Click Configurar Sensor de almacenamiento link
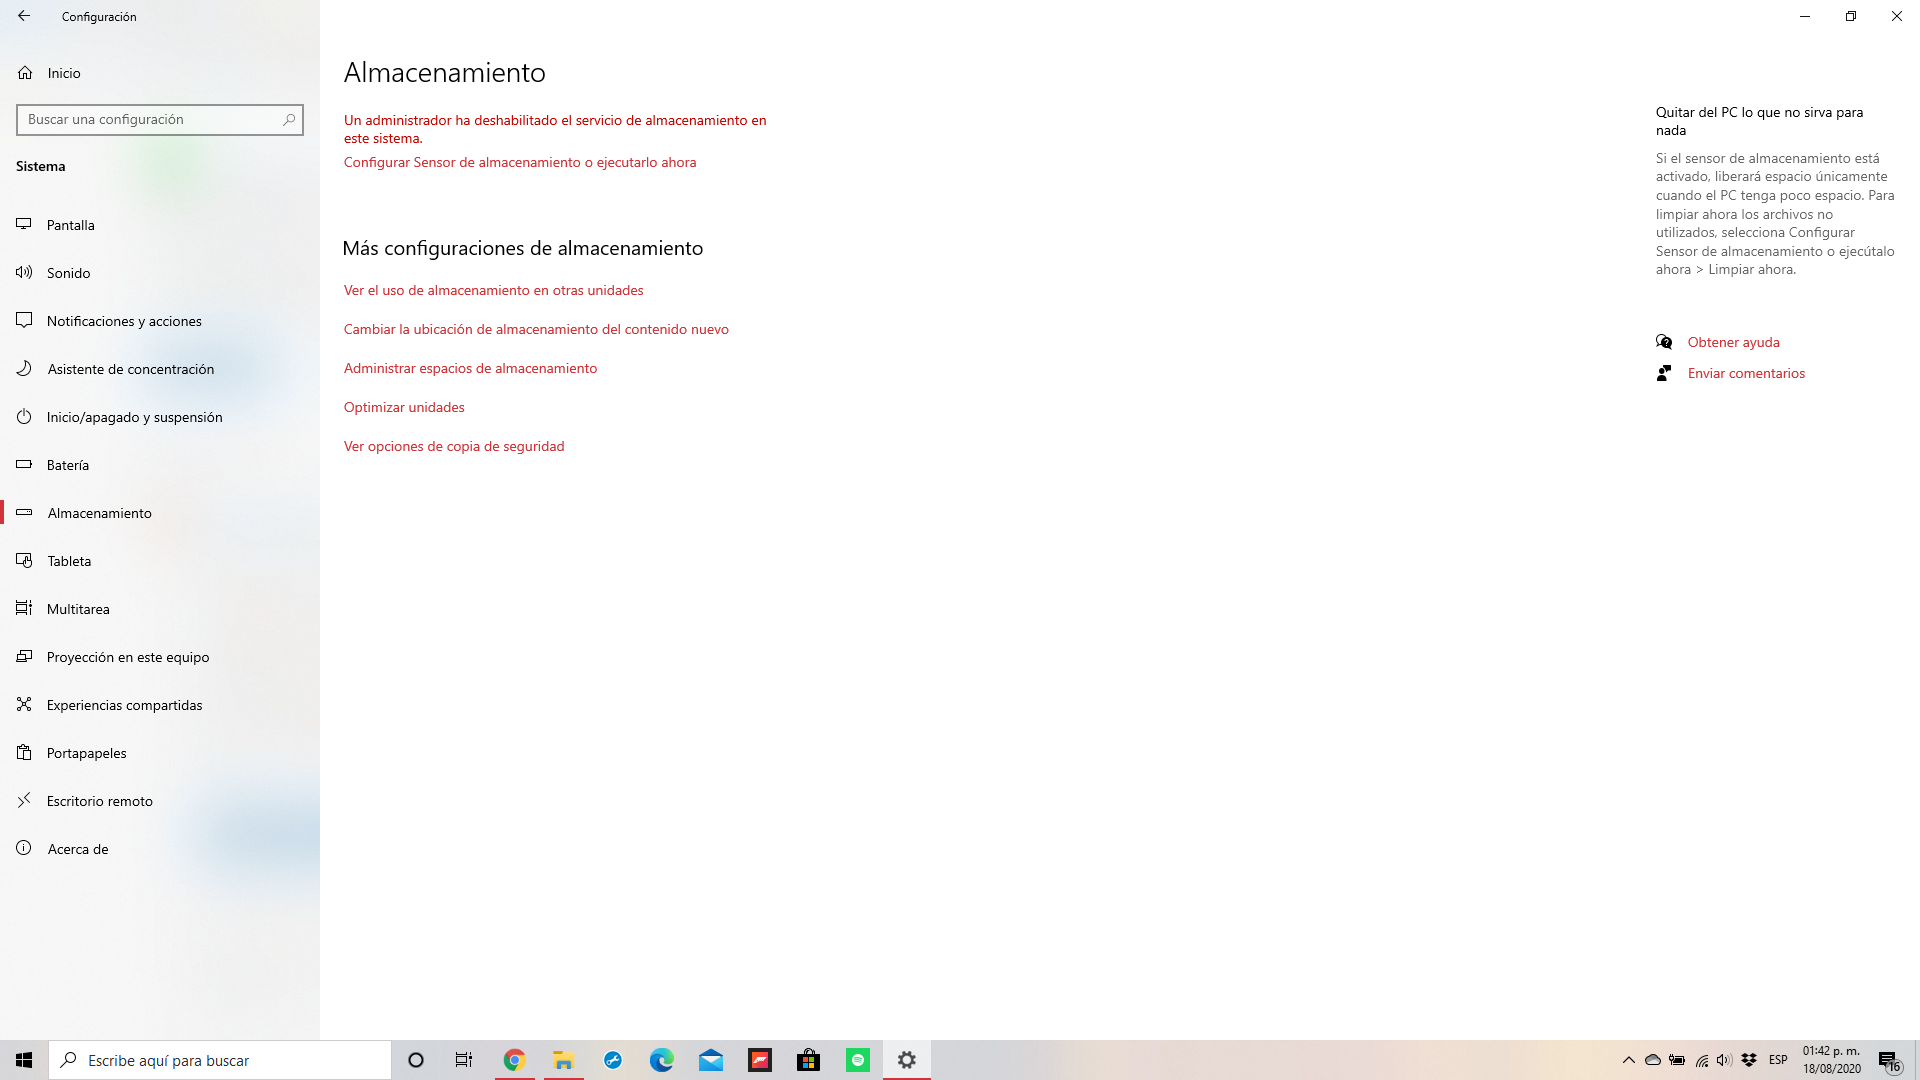 (520, 162)
